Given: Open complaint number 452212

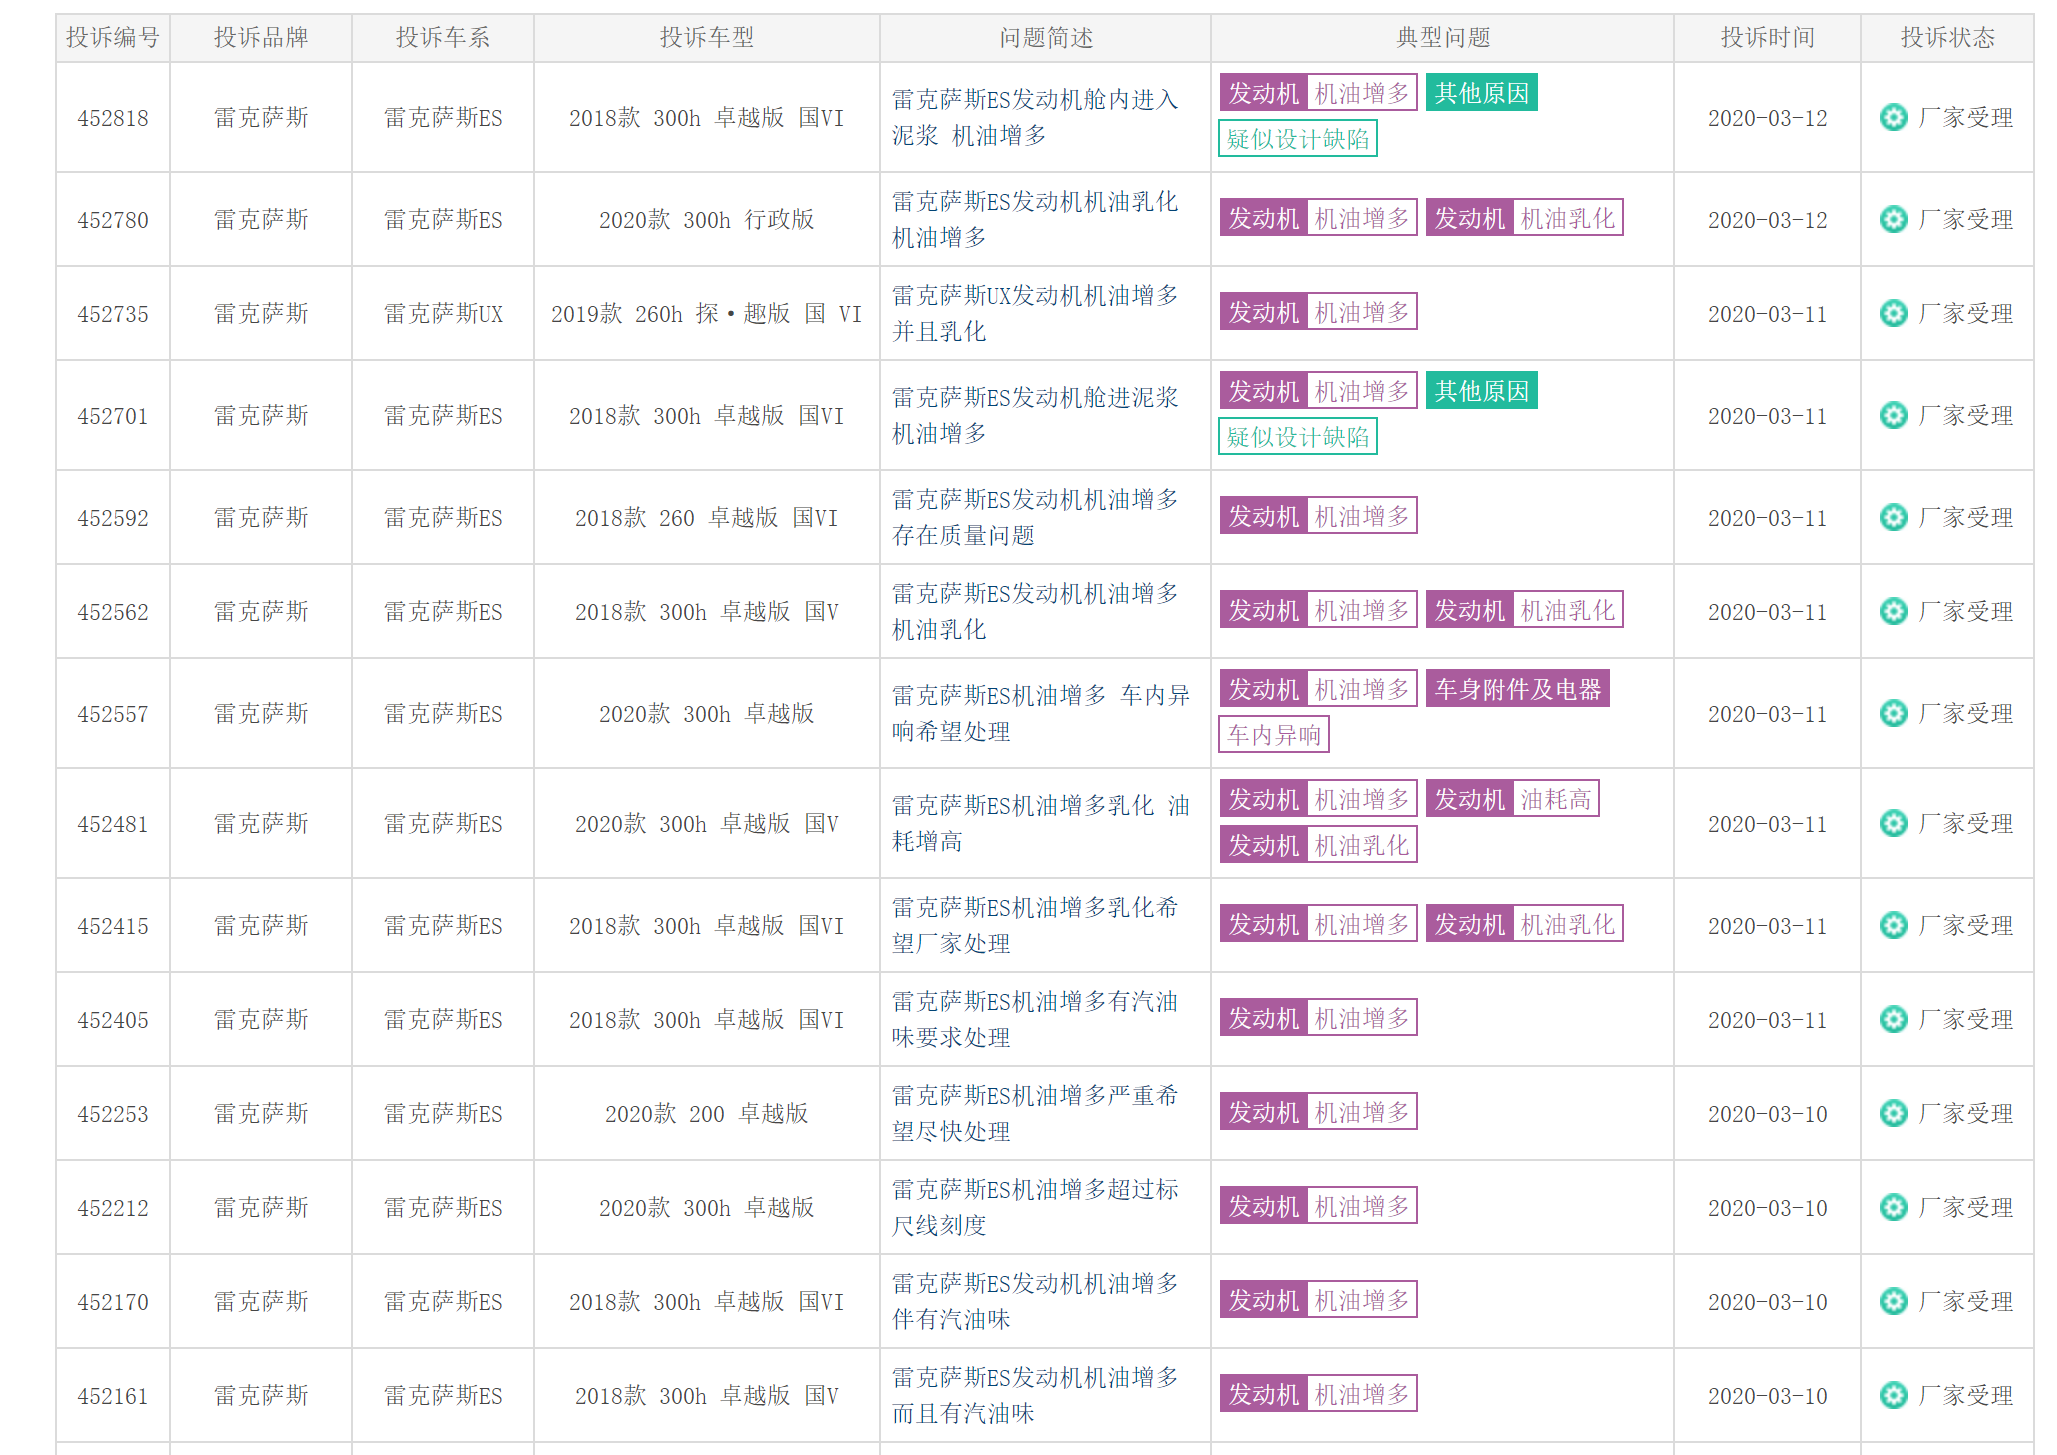Looking at the screenshot, I should (113, 1208).
